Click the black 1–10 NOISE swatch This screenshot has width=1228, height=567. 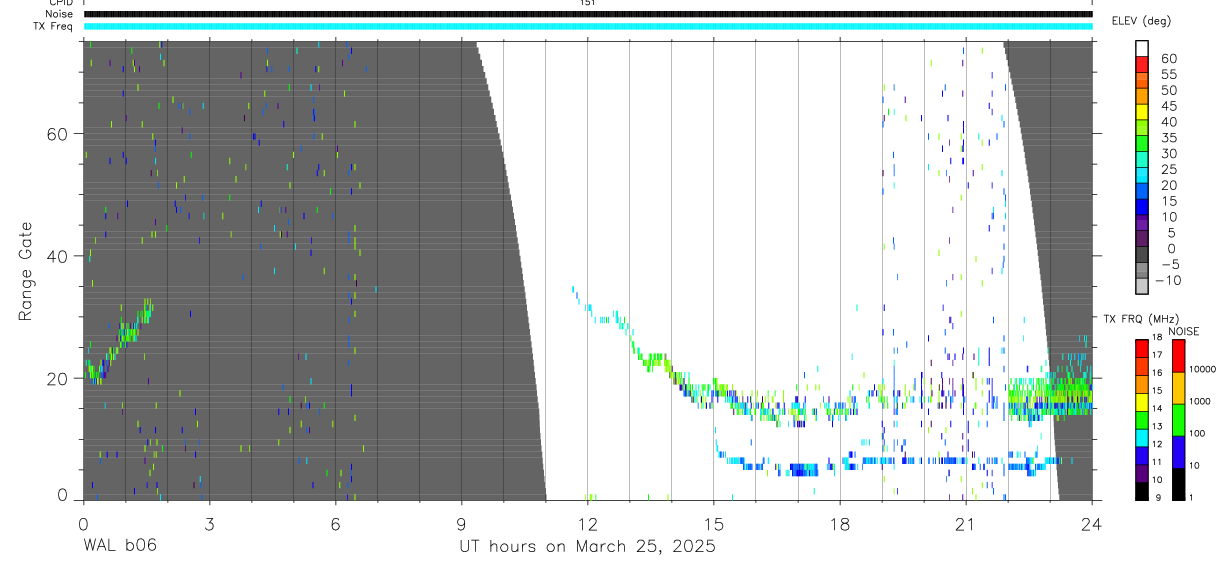coord(1179,483)
